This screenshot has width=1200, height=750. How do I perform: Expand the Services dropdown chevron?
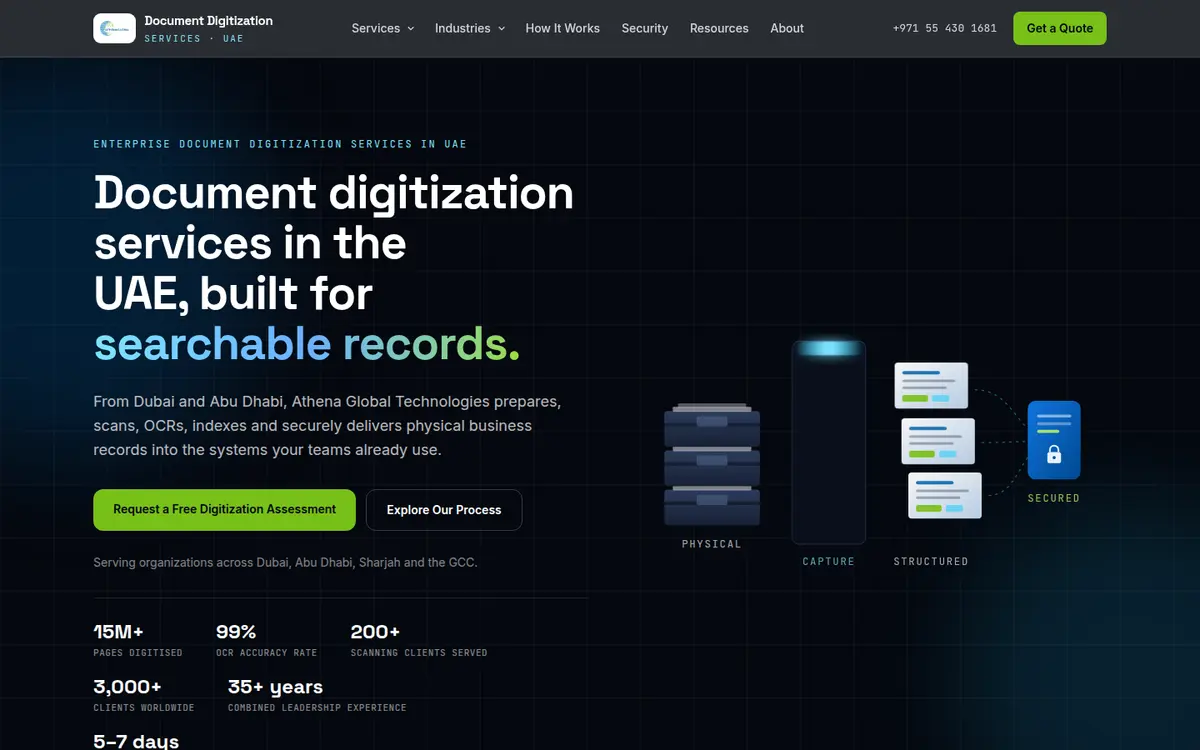[x=410, y=28]
